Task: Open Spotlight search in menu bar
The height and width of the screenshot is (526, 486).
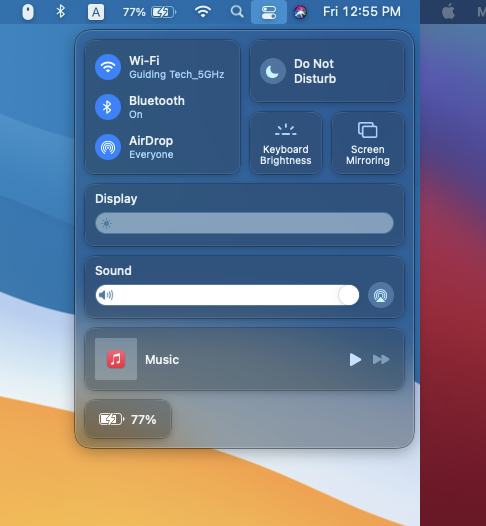Action: pyautogui.click(x=237, y=12)
